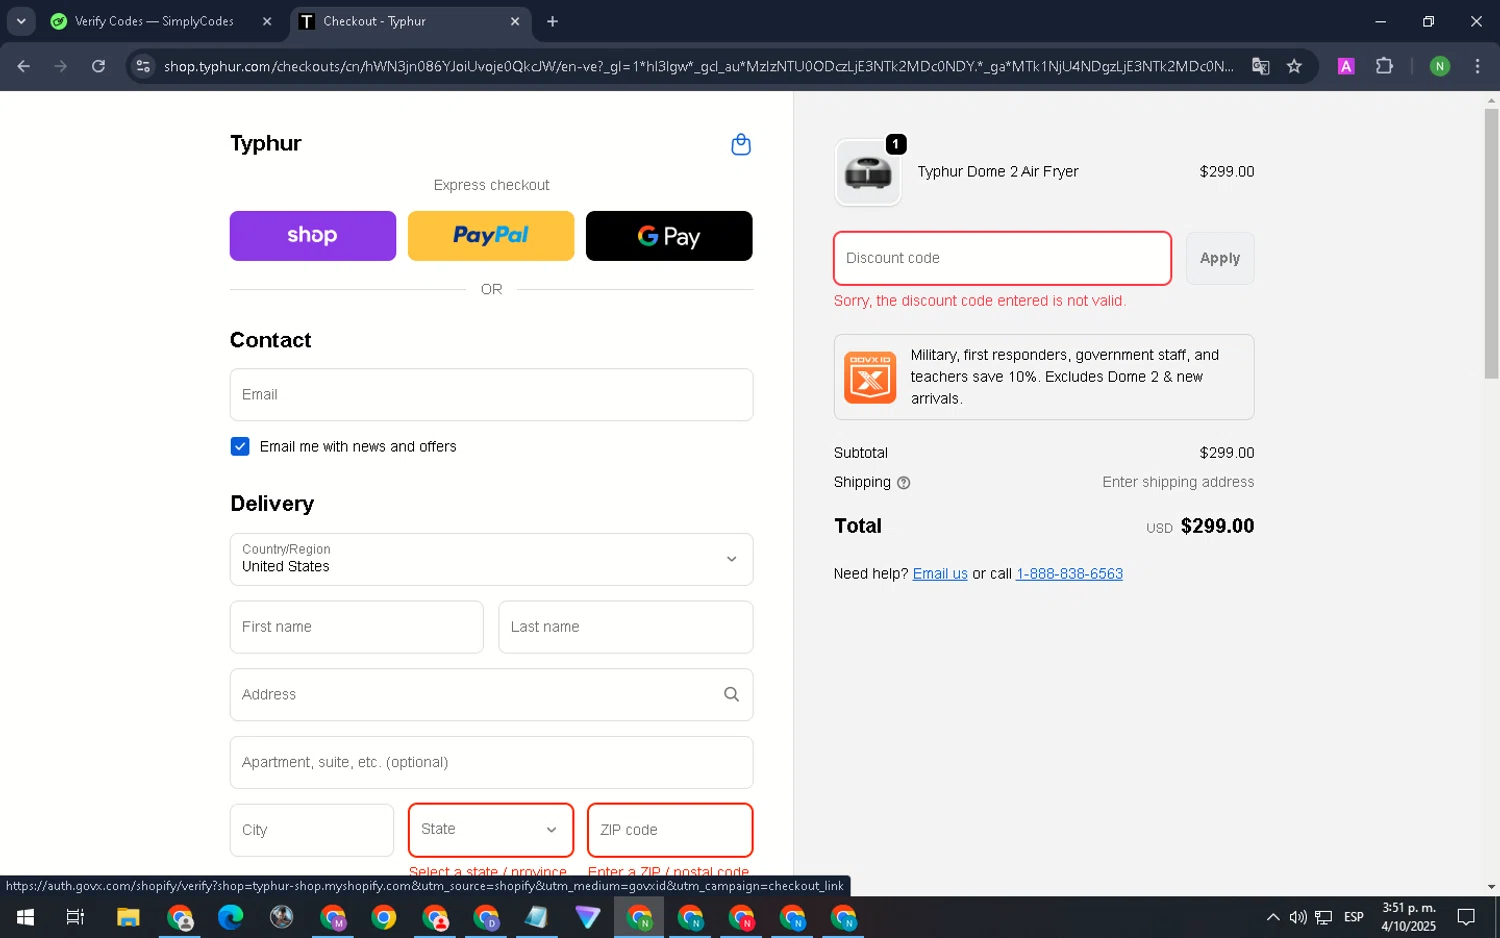Show hidden system tray icons
The height and width of the screenshot is (938, 1500).
point(1272,917)
